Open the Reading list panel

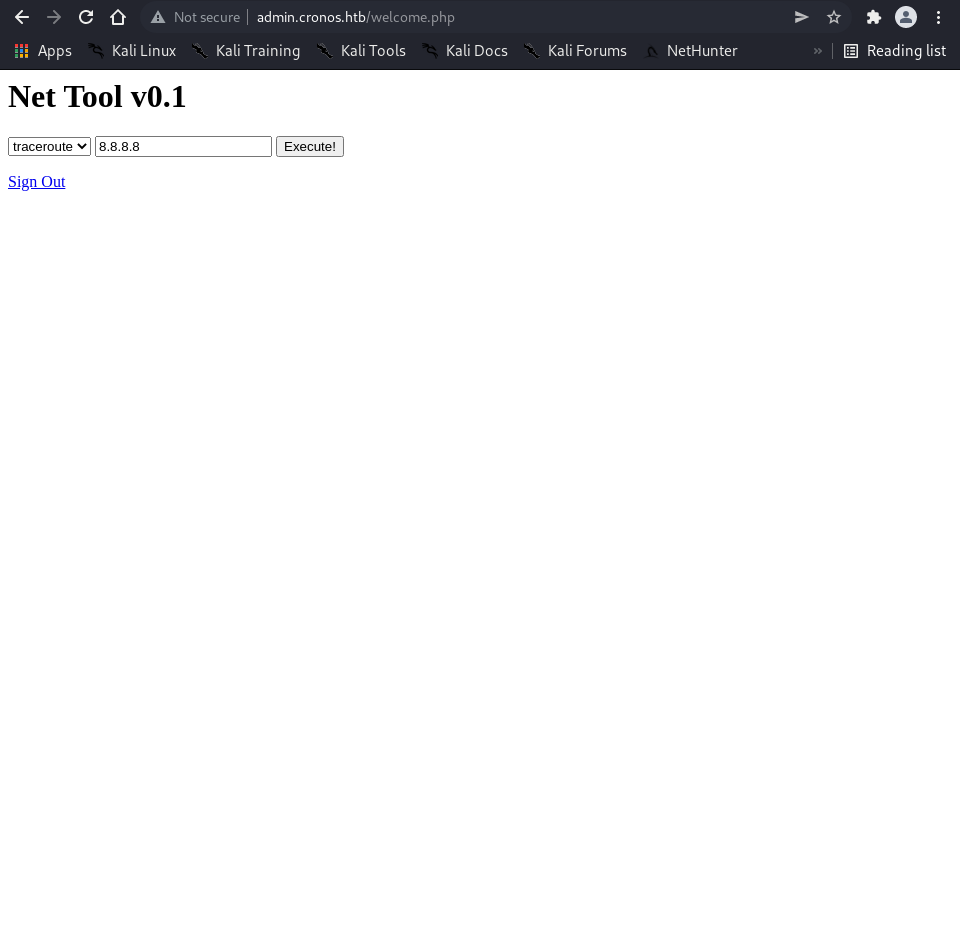[895, 51]
